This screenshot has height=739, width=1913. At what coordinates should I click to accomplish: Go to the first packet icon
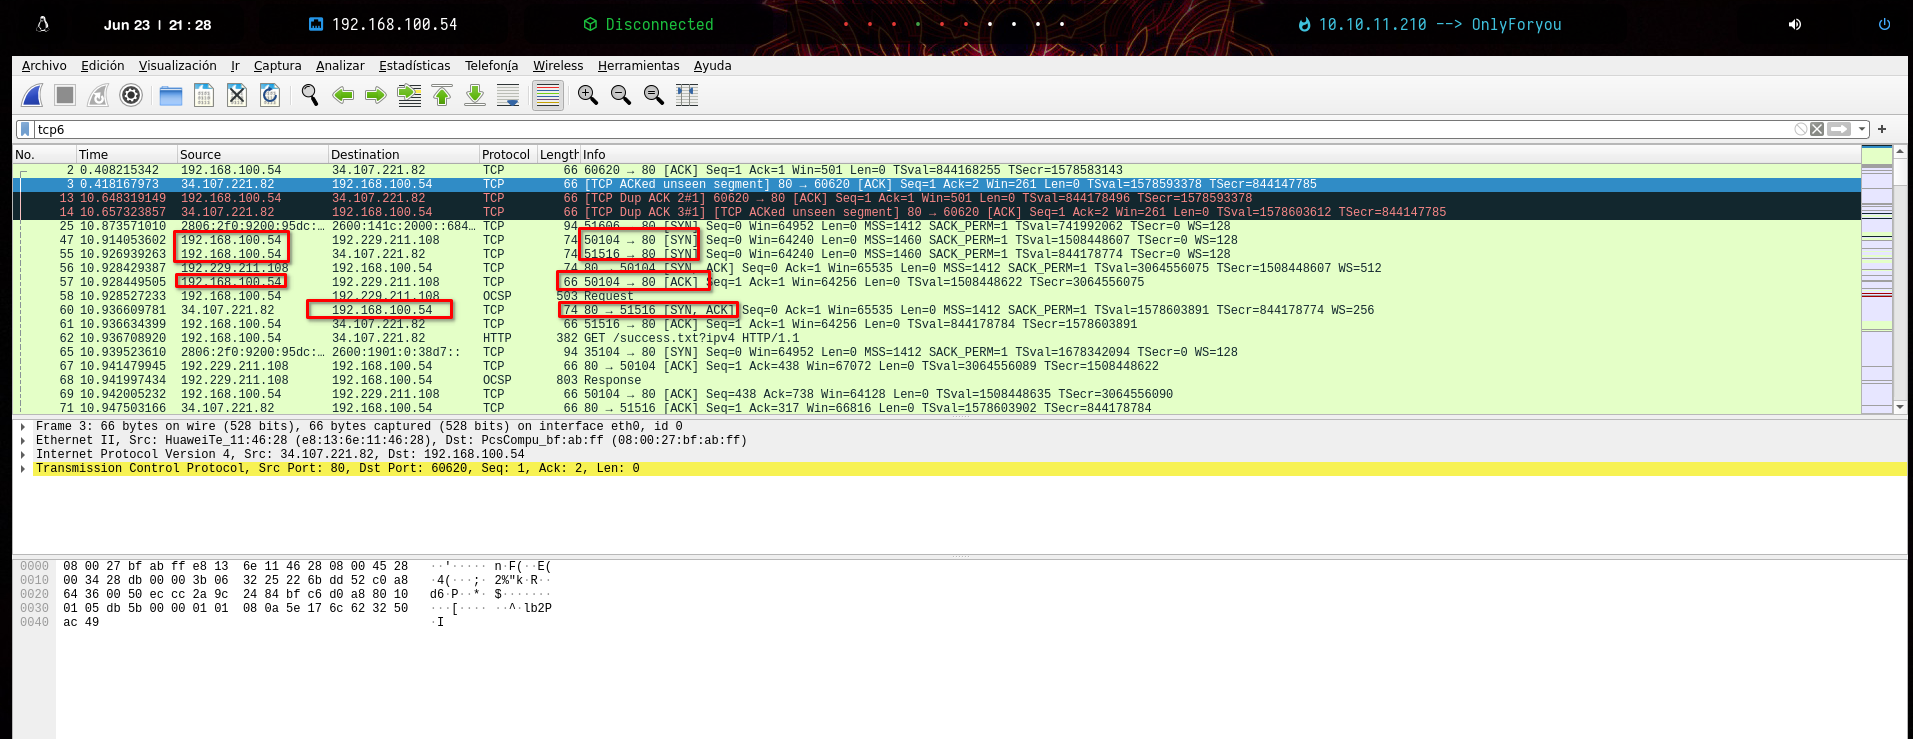(x=442, y=95)
